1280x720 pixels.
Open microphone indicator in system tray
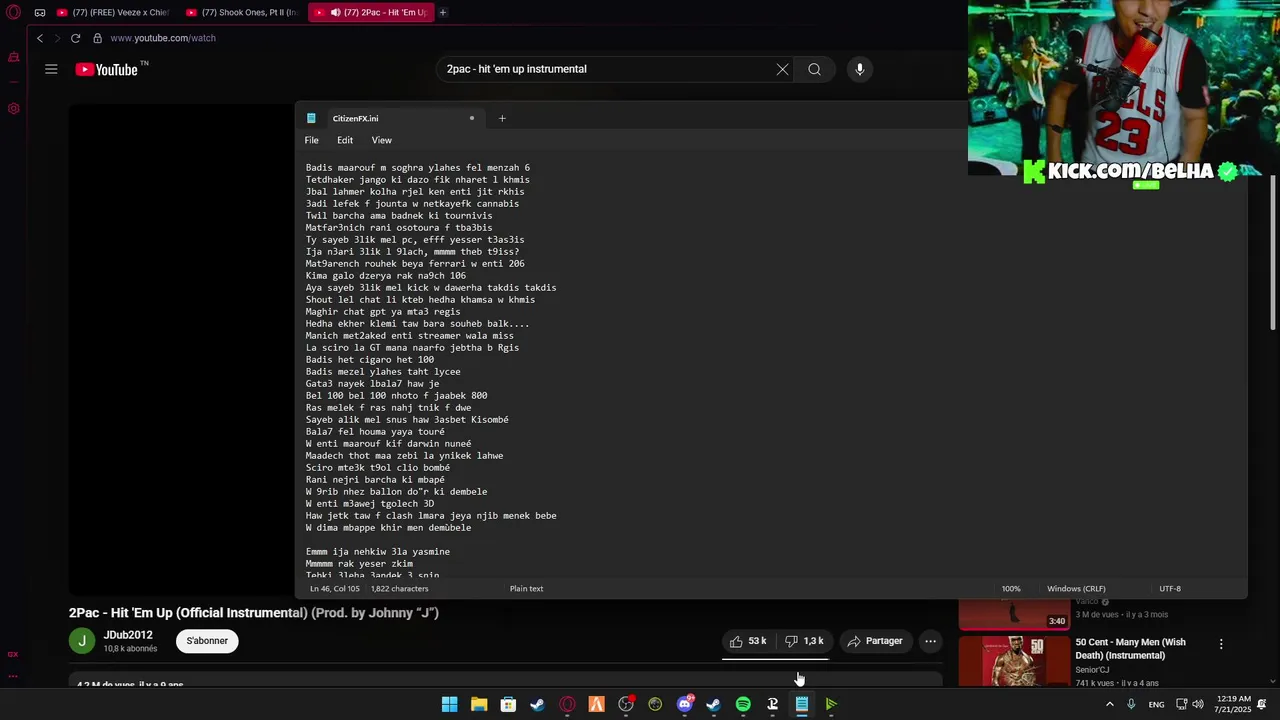(x=1131, y=704)
